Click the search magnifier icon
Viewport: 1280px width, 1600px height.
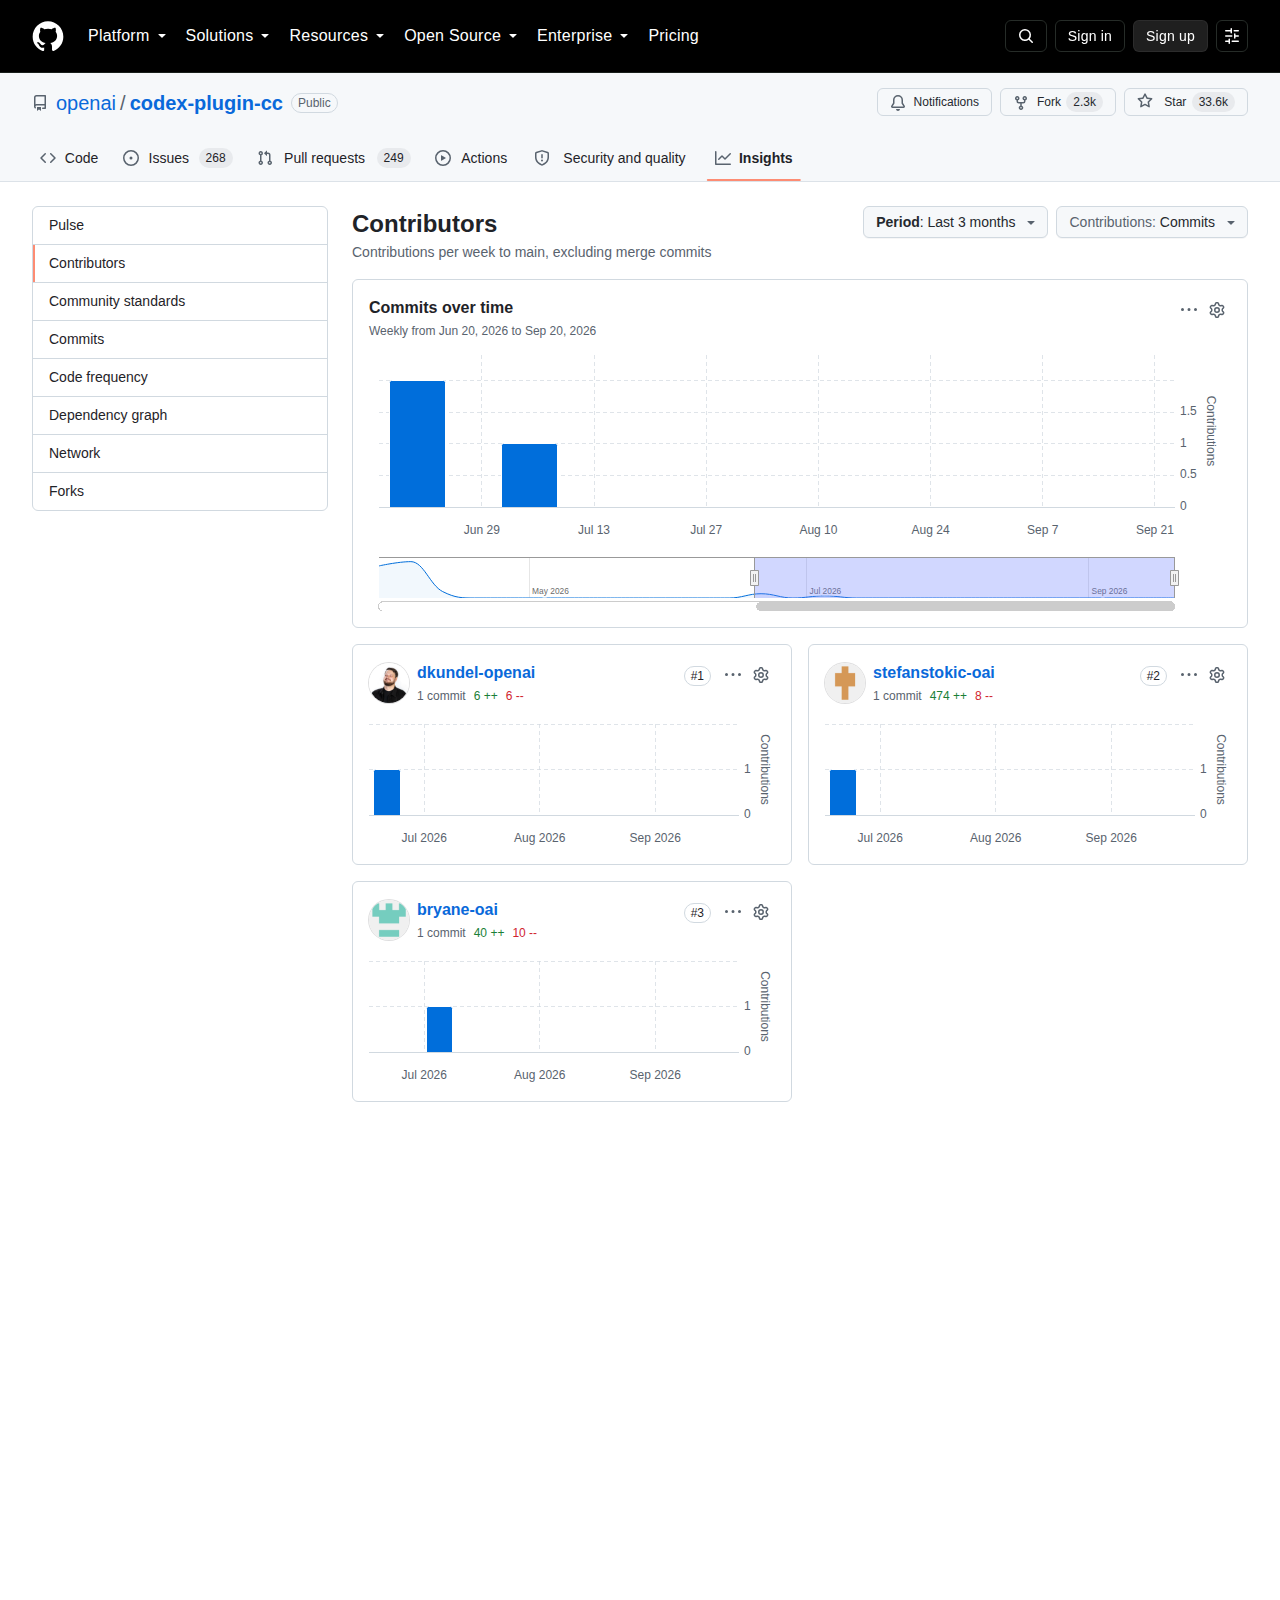tap(1026, 36)
